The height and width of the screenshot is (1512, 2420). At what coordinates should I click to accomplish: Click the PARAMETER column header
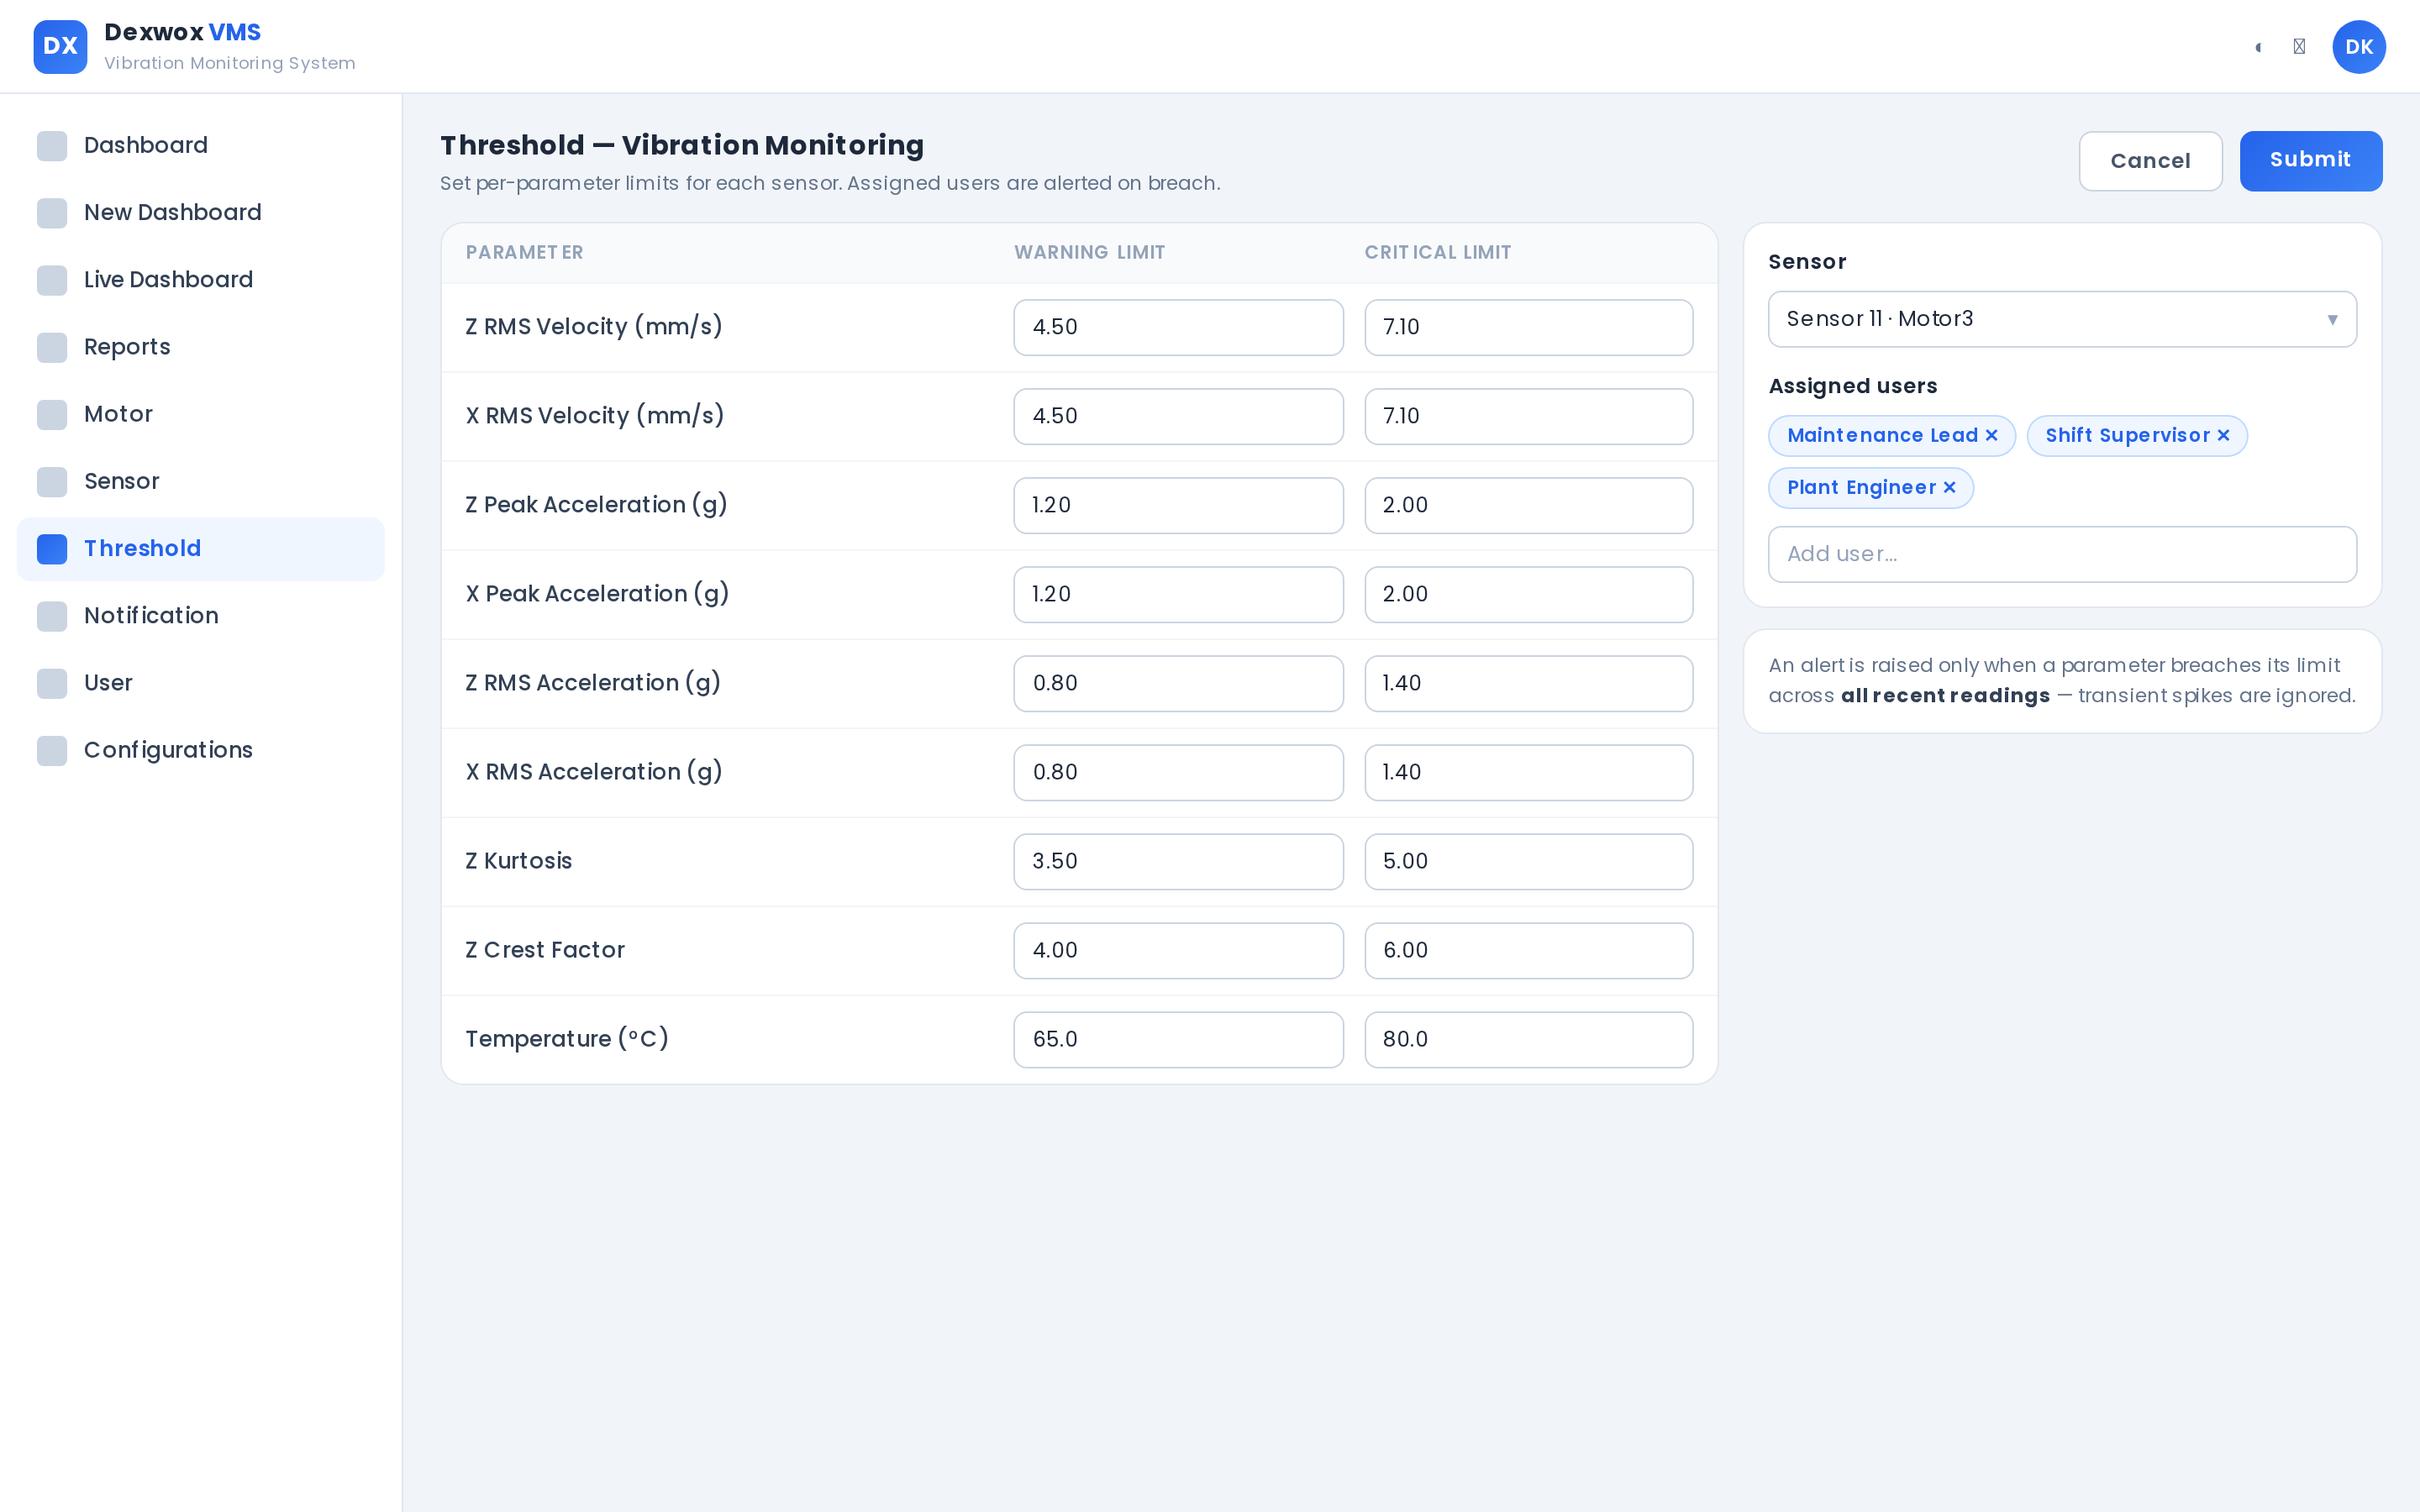coord(524,252)
